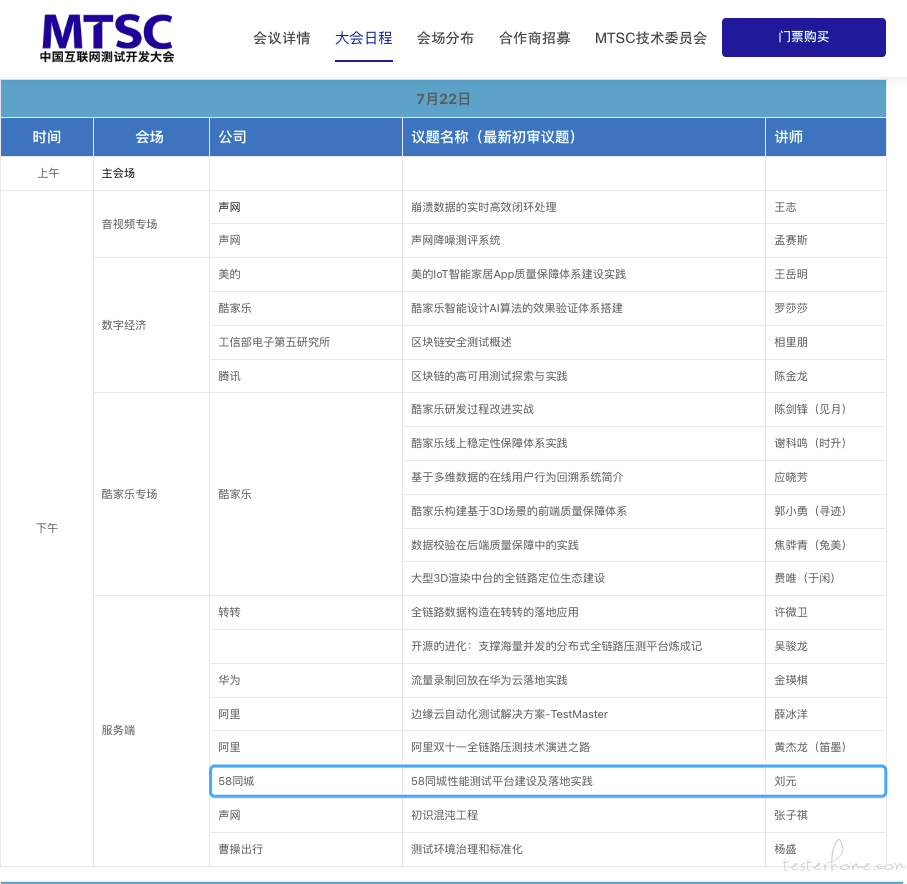Click speaker name 应晓芳
The image size is (907, 884).
(791, 477)
